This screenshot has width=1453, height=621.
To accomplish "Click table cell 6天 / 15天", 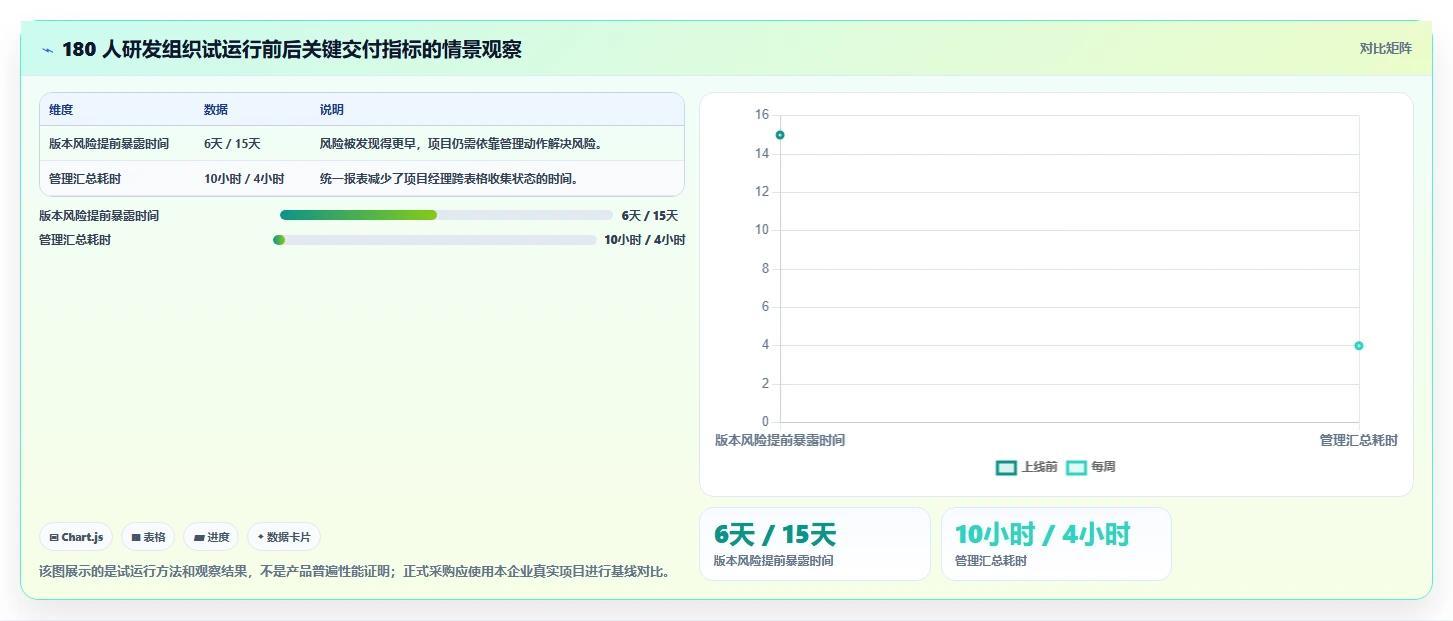I will tap(232, 144).
